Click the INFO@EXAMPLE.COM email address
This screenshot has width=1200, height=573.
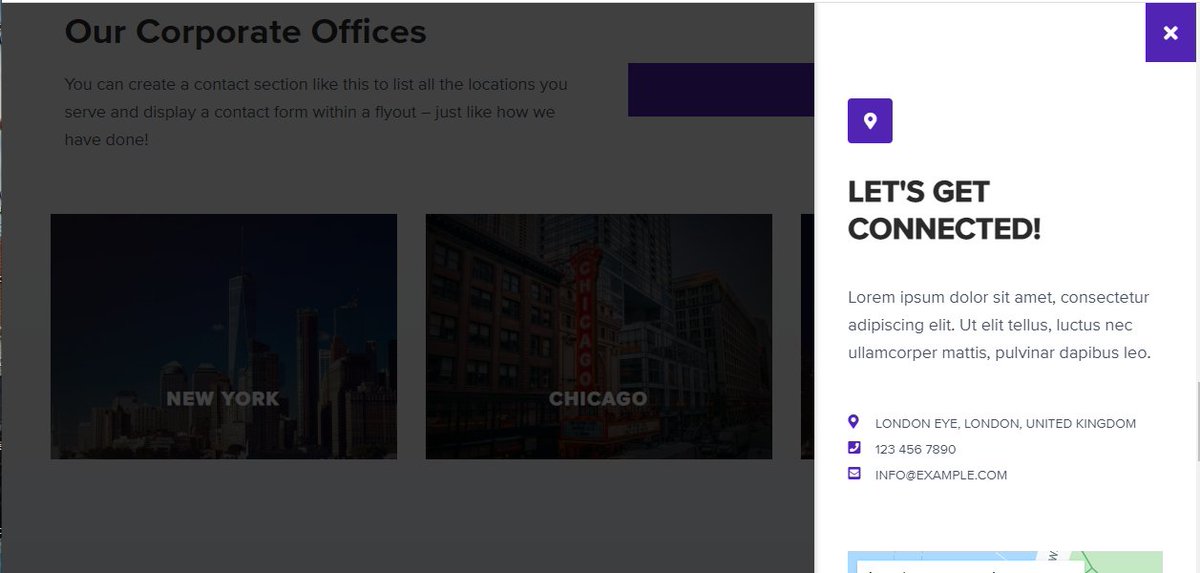pyautogui.click(x=941, y=475)
